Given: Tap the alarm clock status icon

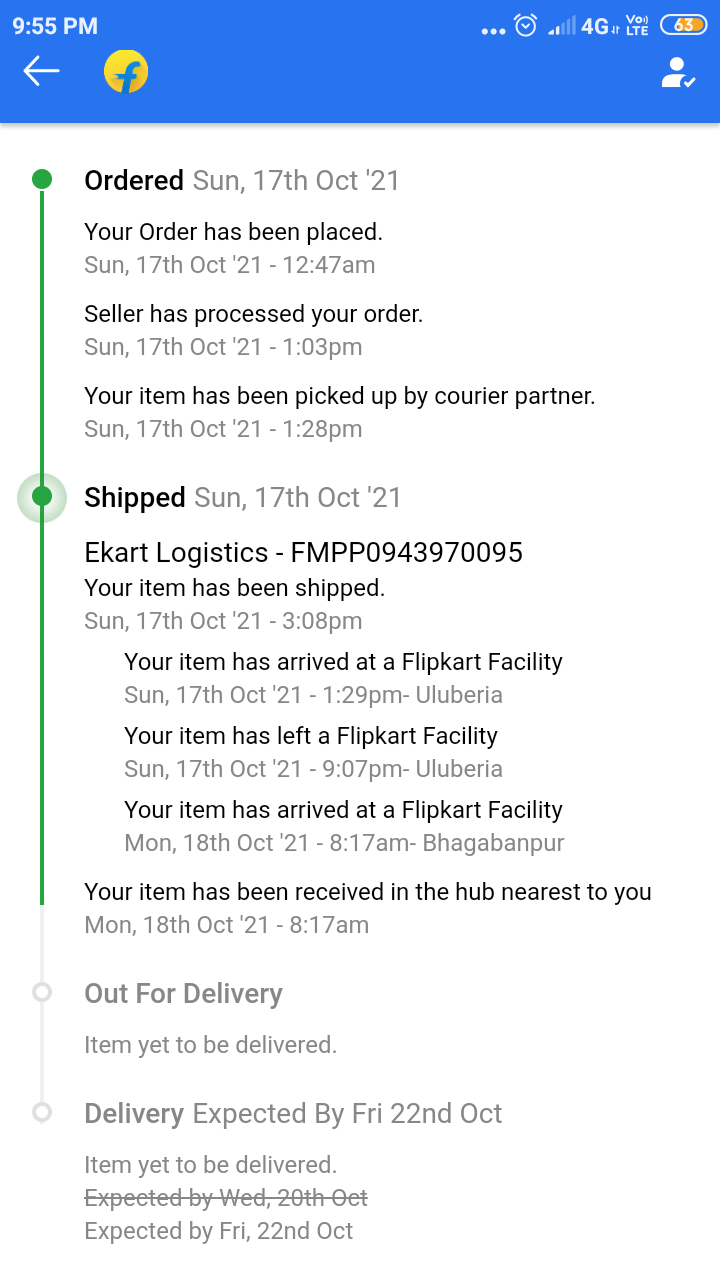Looking at the screenshot, I should [x=526, y=26].
